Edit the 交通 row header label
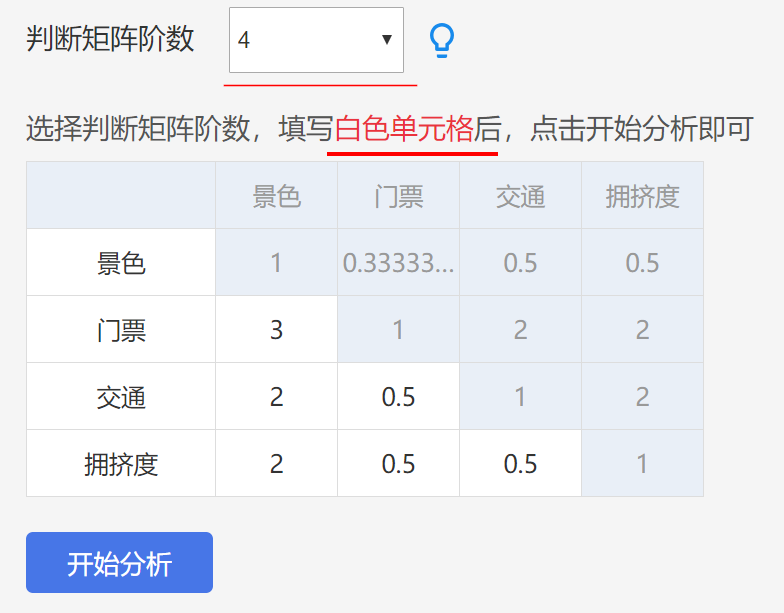Image resolution: width=784 pixels, height=613 pixels. (x=121, y=397)
